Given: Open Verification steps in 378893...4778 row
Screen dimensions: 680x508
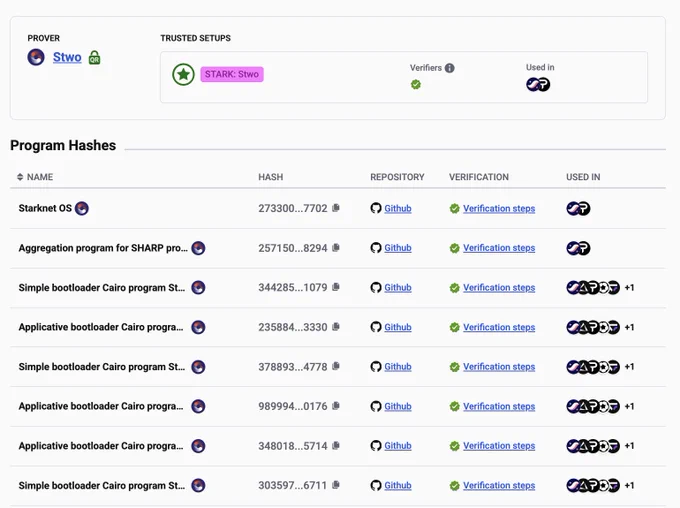Looking at the screenshot, I should (x=499, y=367).
